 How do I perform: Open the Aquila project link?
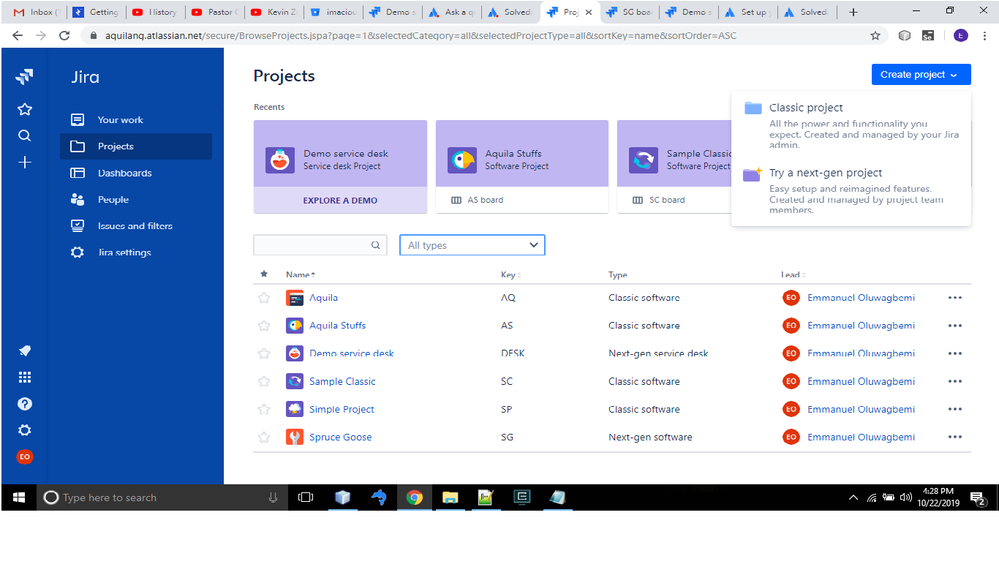click(x=324, y=298)
